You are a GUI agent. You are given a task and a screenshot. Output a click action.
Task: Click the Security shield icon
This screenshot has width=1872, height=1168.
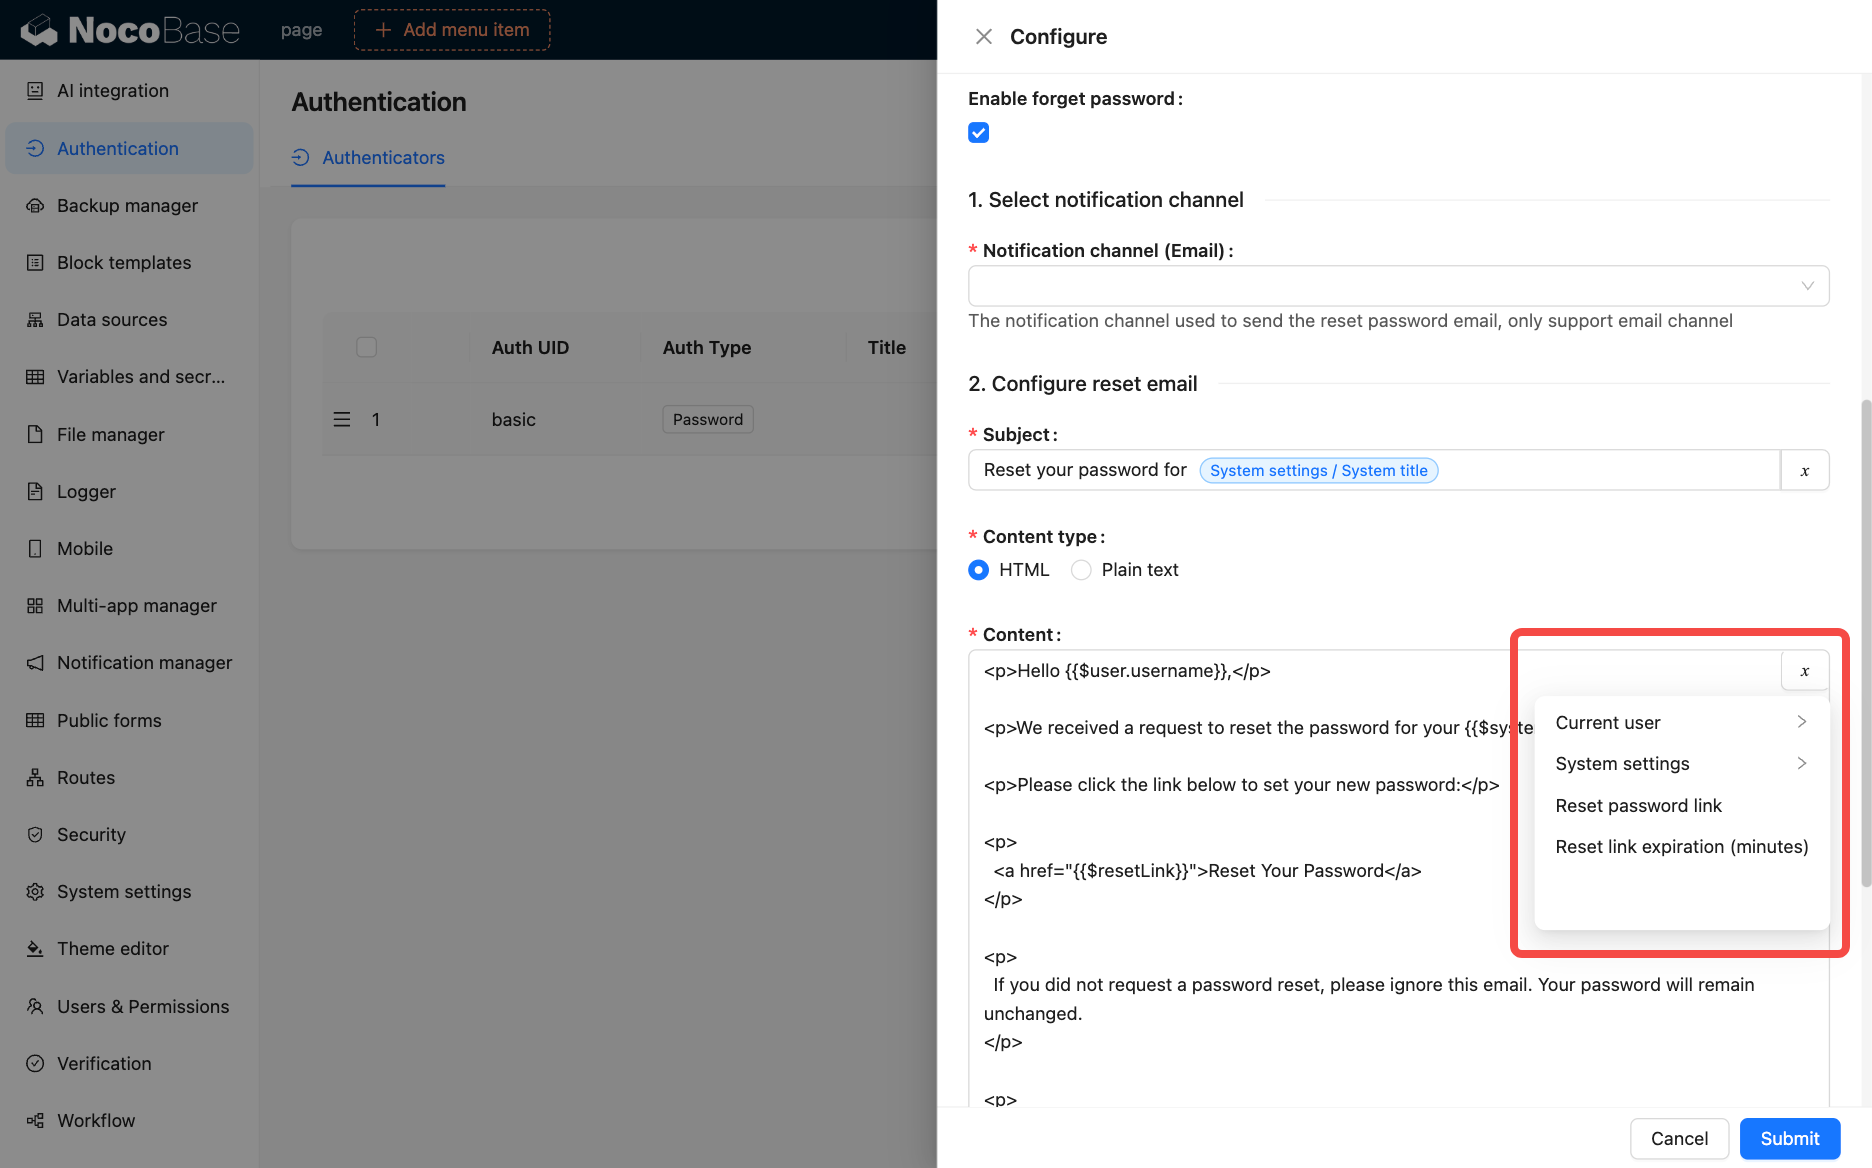coord(35,835)
